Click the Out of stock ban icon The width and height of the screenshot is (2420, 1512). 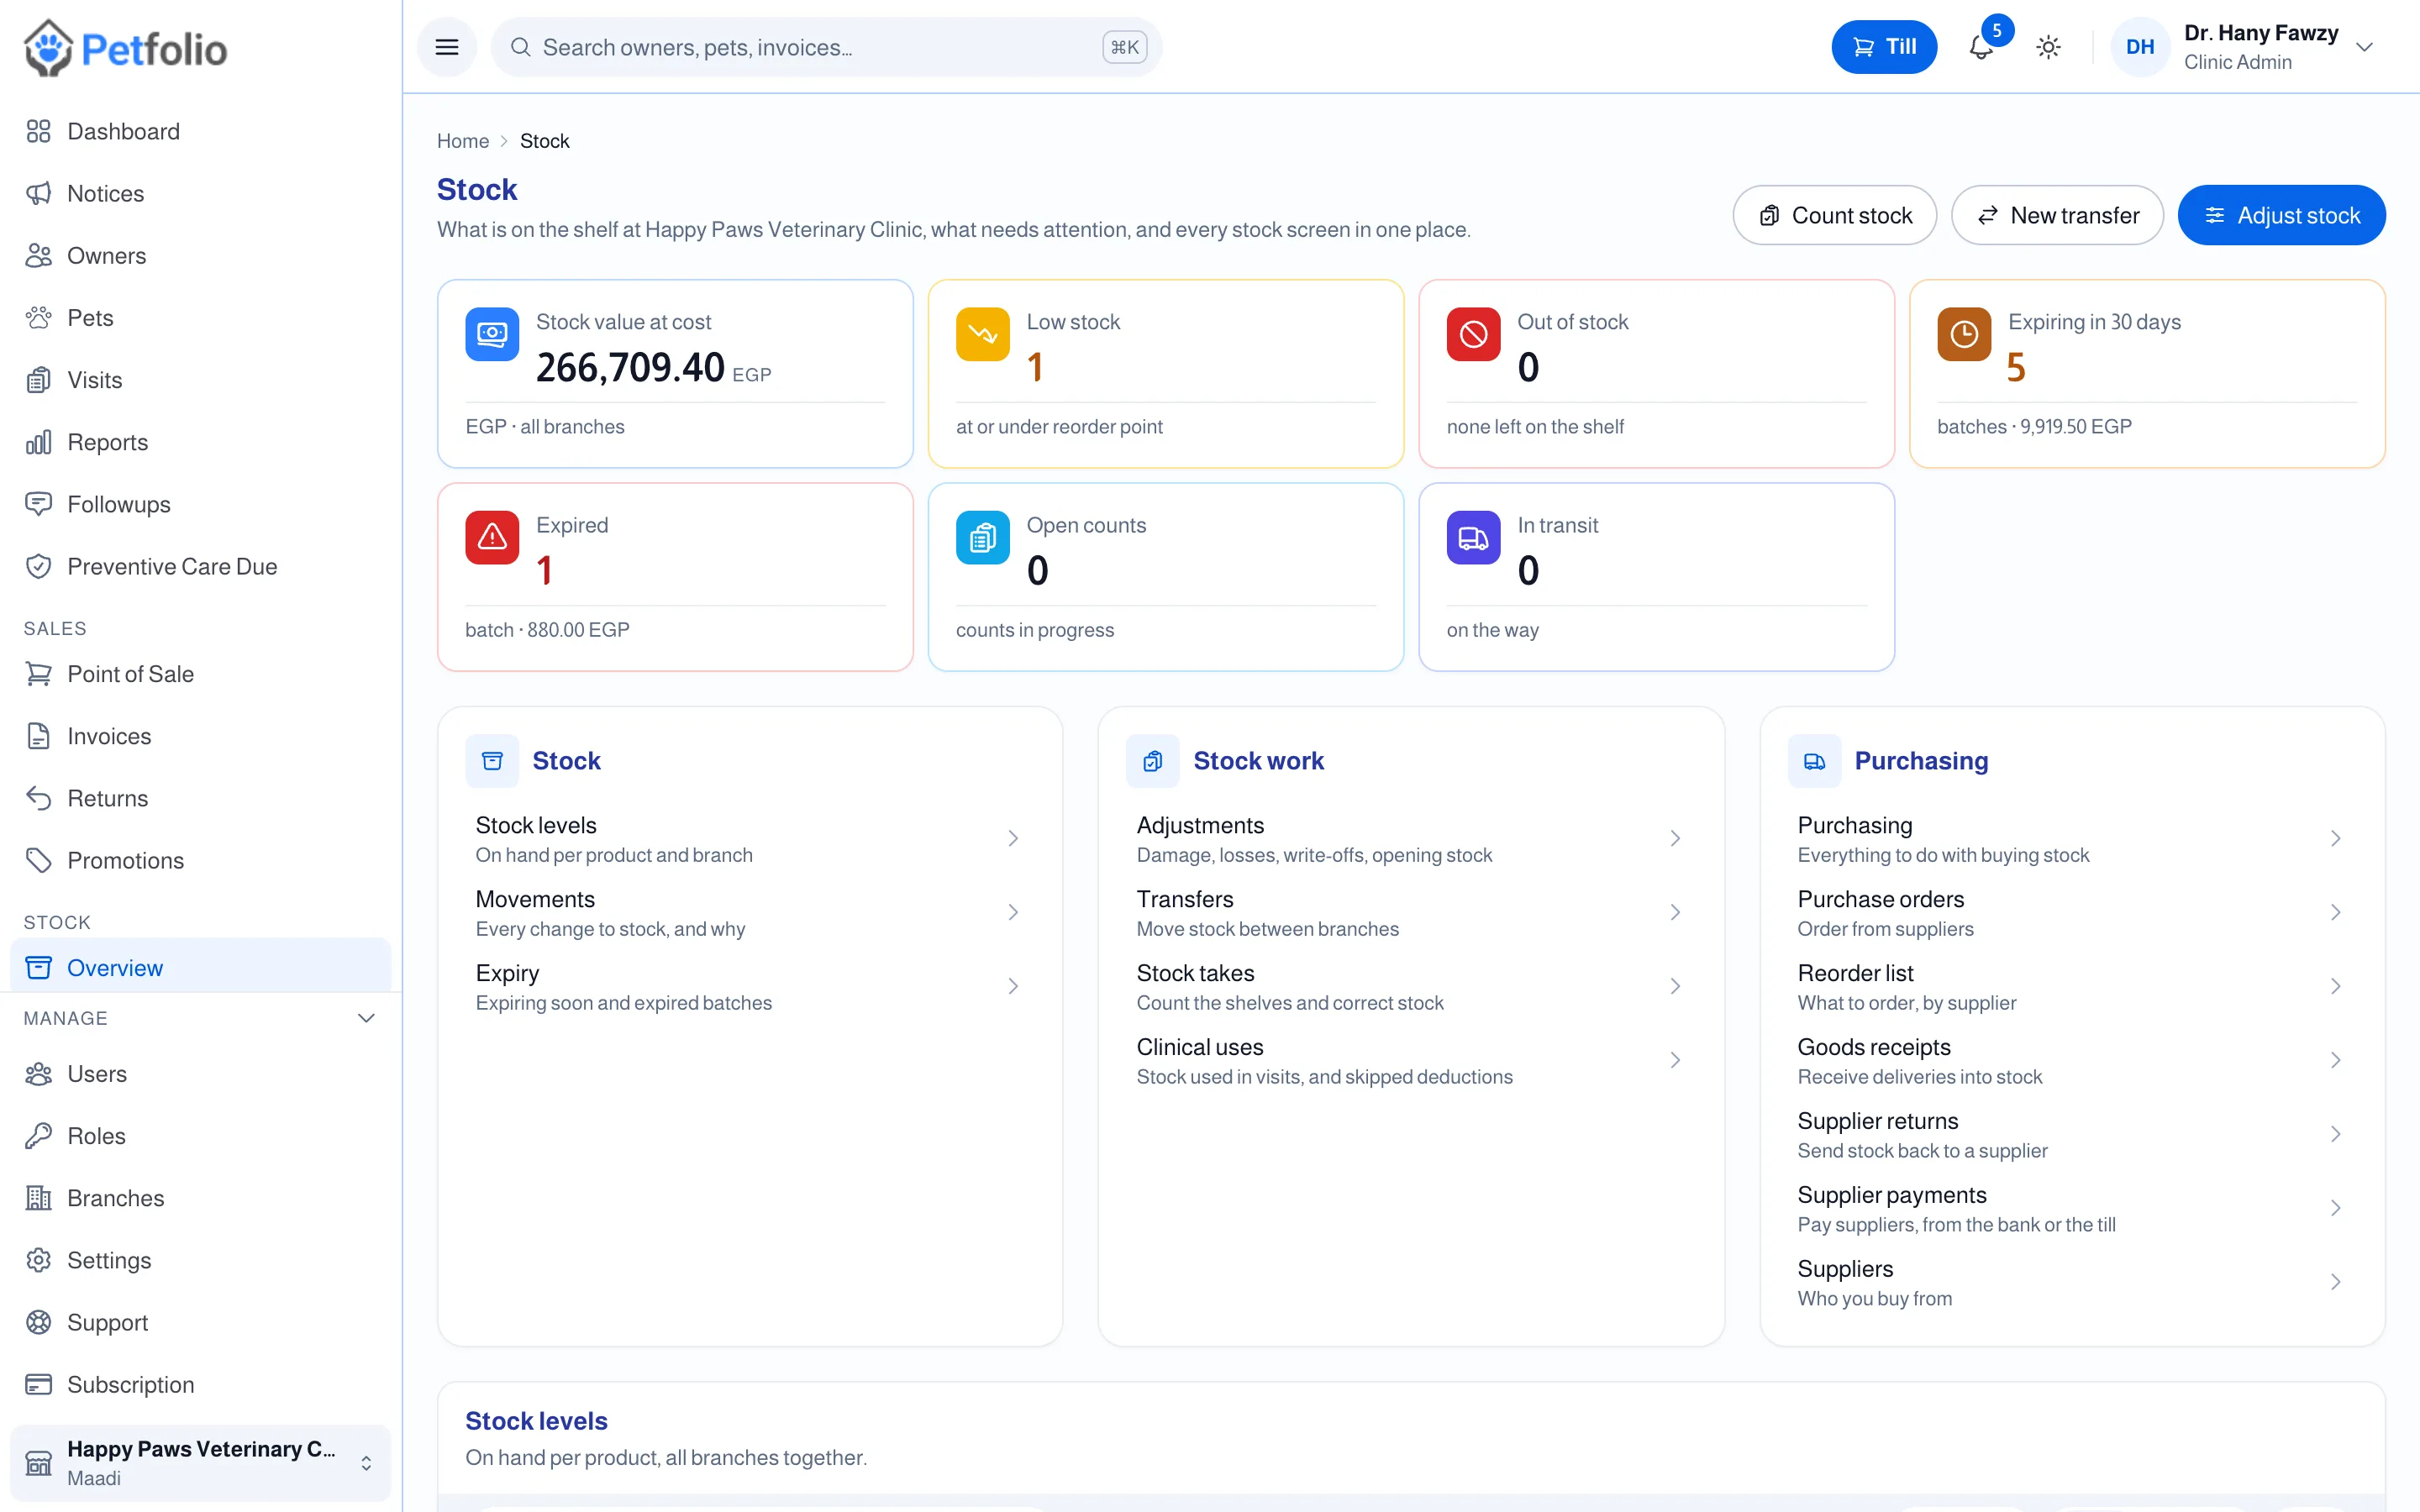coord(1473,334)
